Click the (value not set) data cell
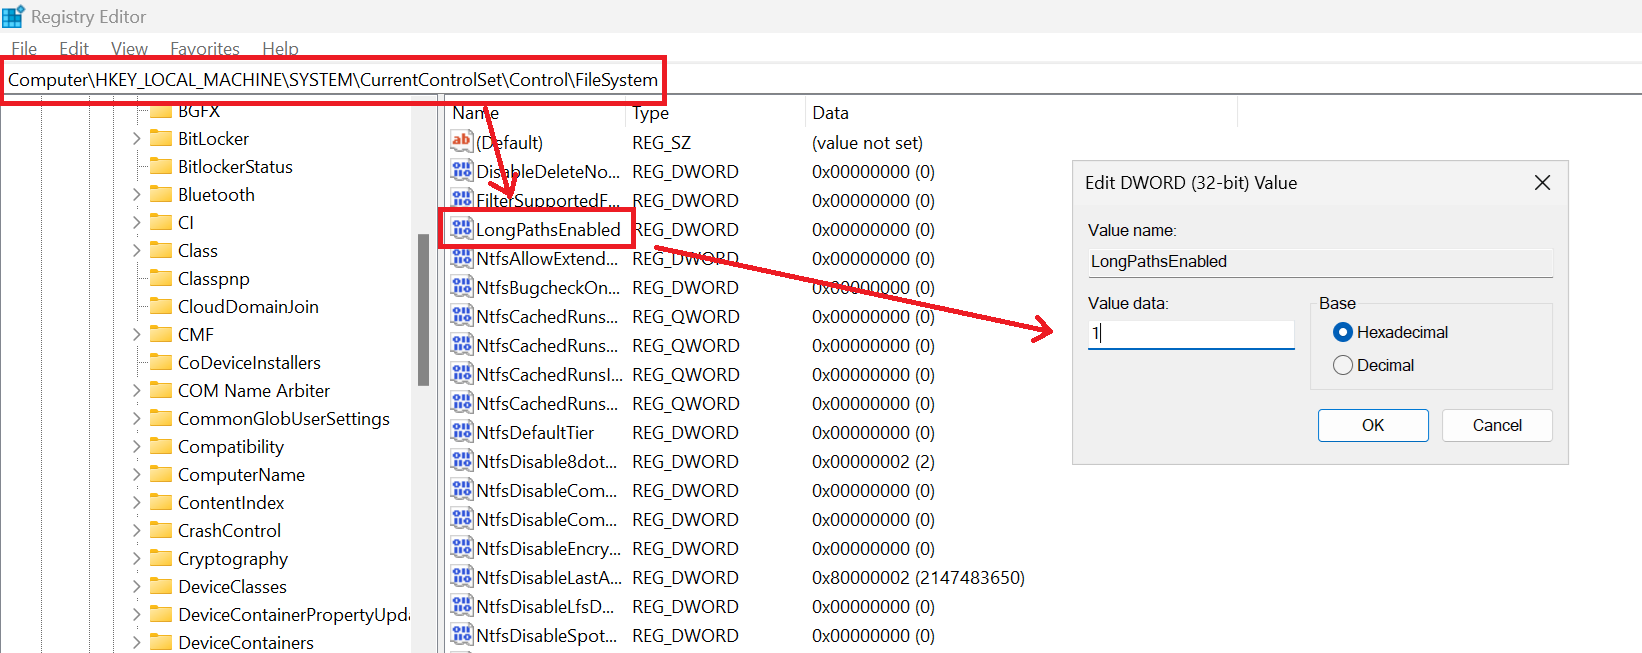1642x653 pixels. [x=867, y=142]
